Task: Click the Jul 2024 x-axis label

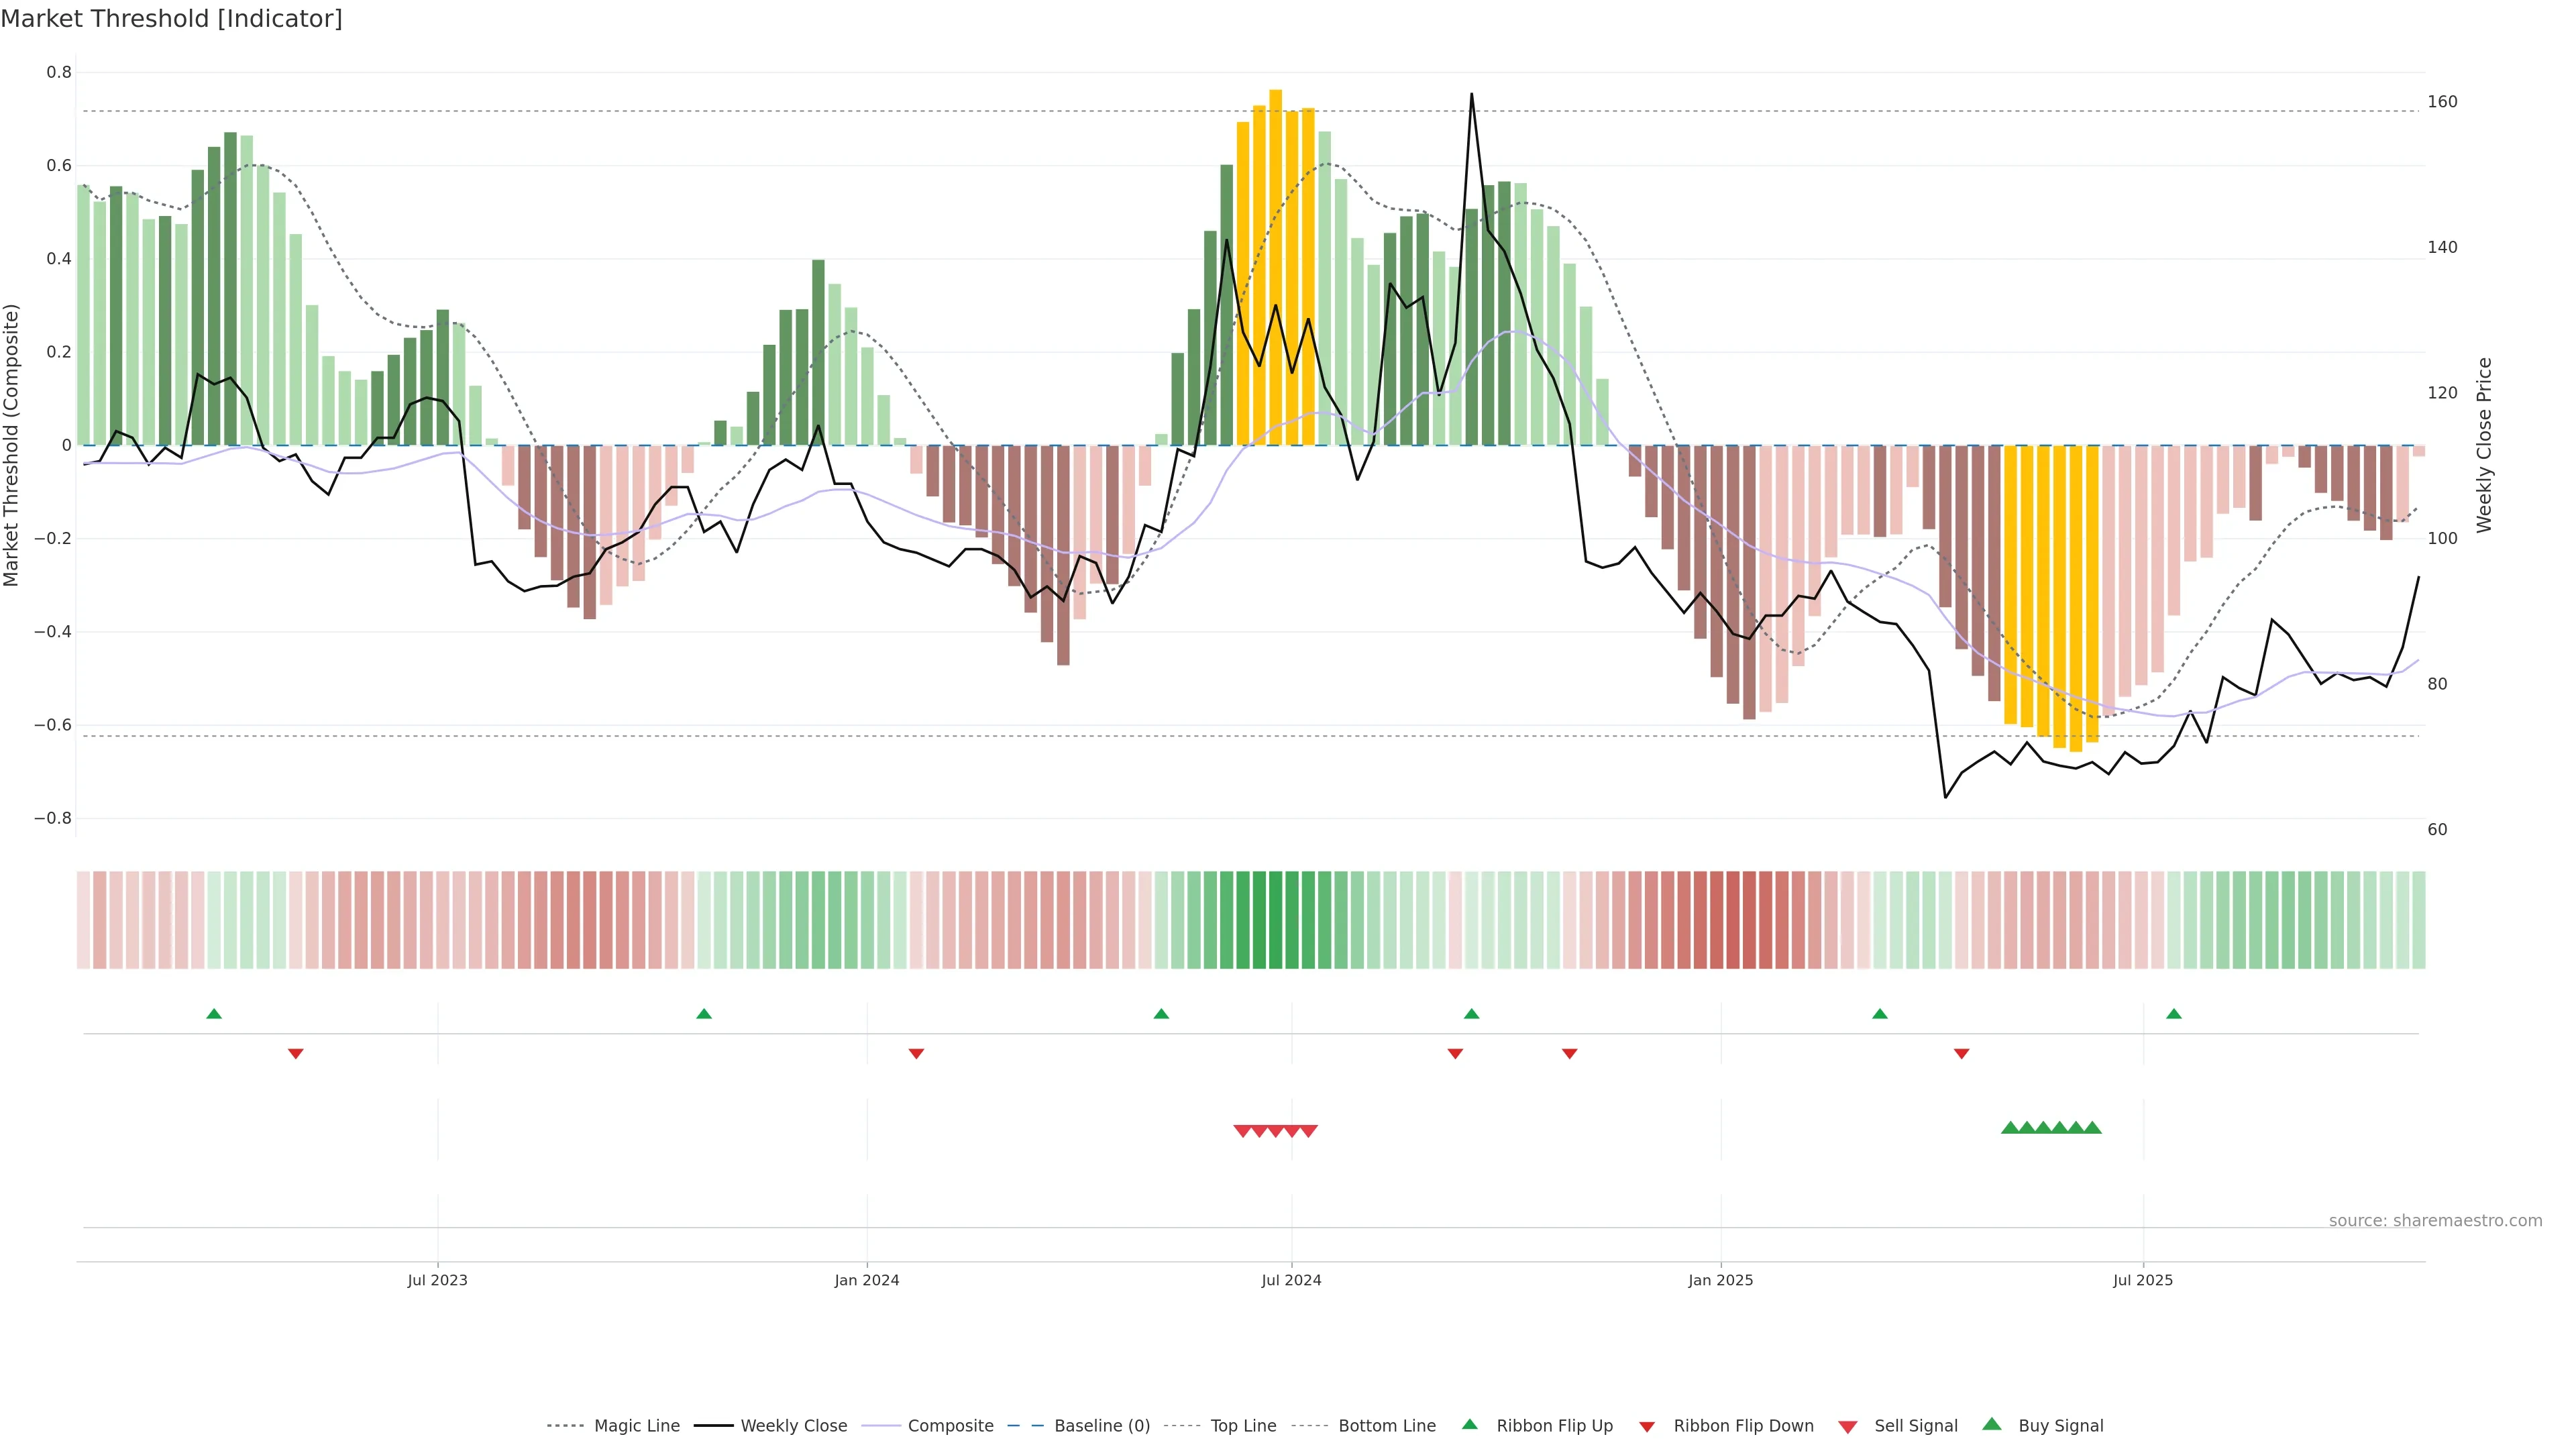Action: pos(1291,1280)
